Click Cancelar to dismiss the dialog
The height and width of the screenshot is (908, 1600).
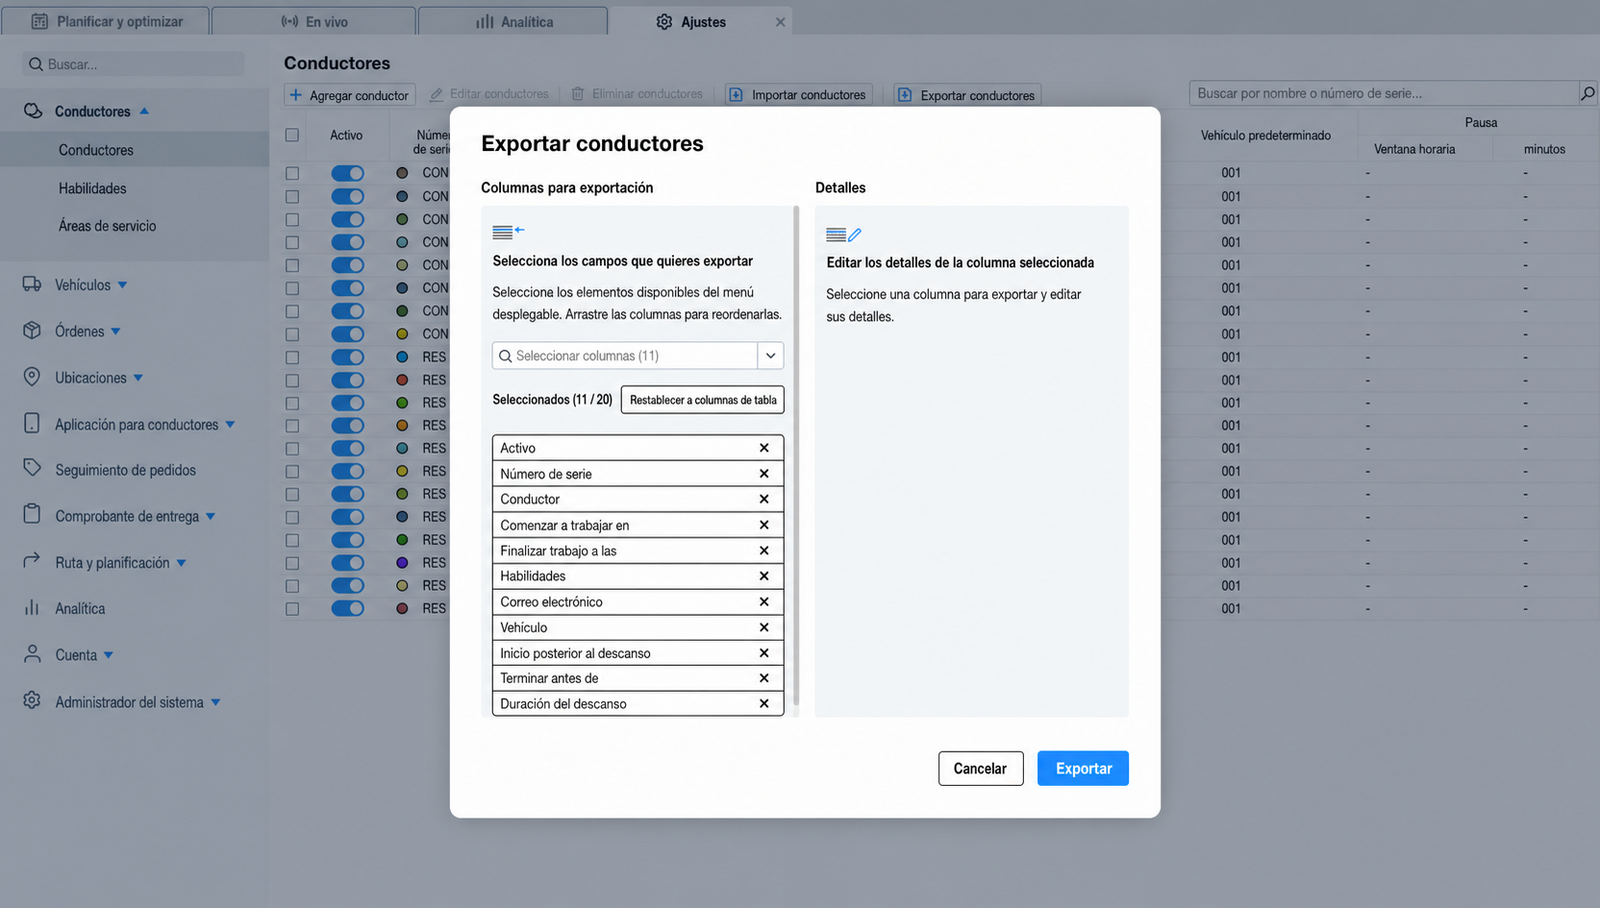tap(980, 768)
